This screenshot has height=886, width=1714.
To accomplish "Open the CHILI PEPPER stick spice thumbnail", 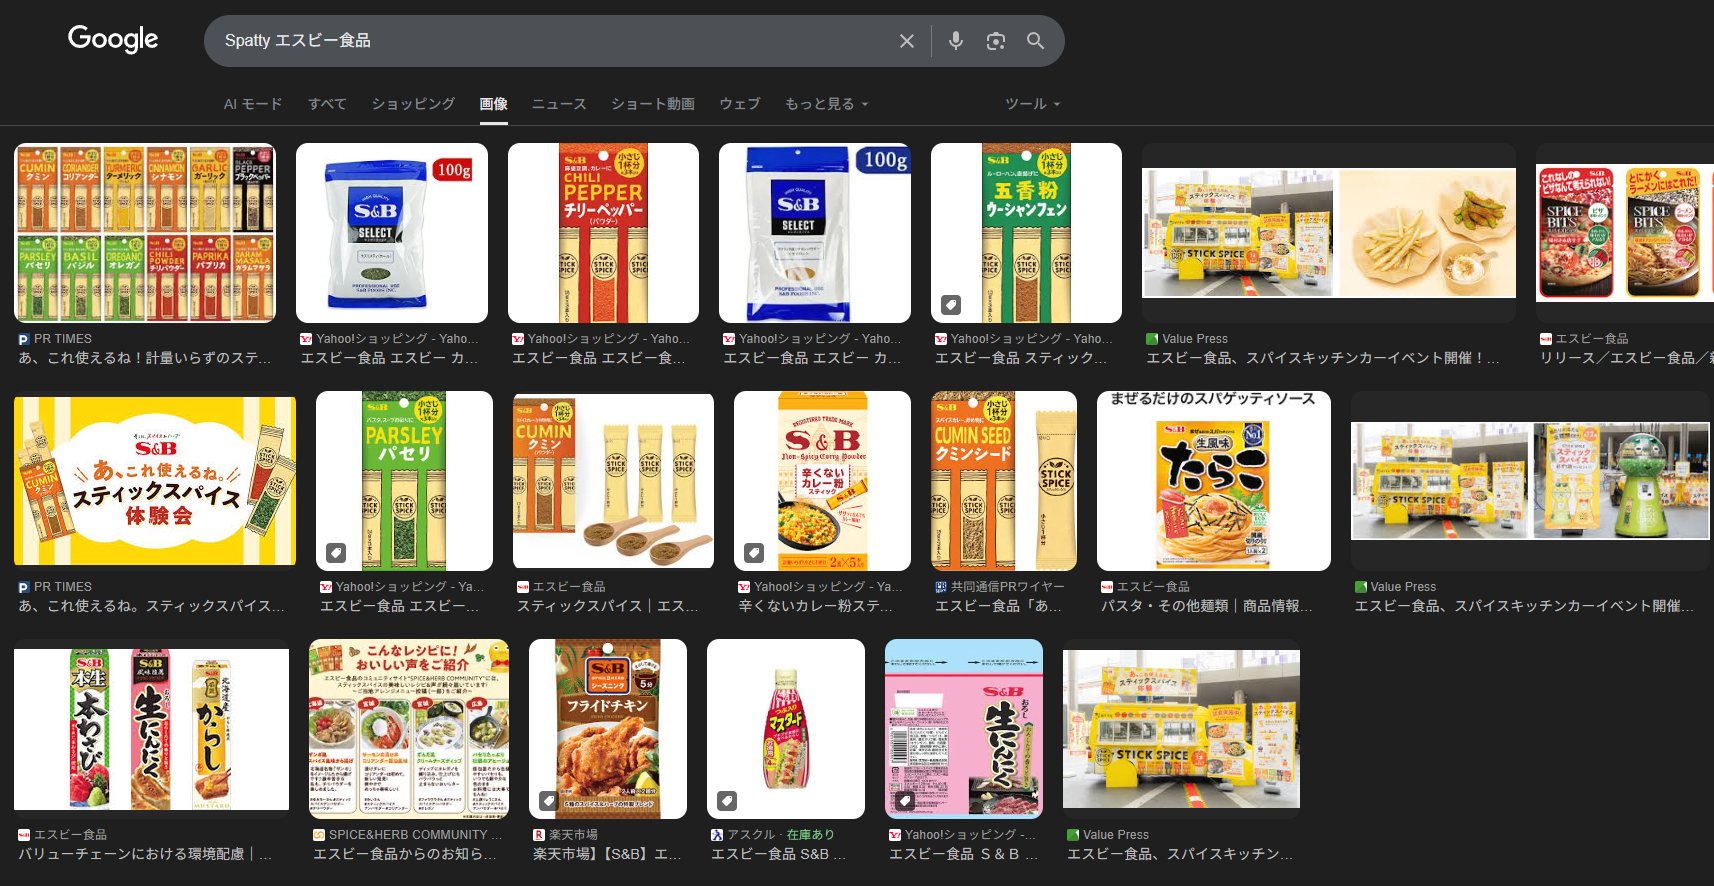I will click(x=603, y=232).
